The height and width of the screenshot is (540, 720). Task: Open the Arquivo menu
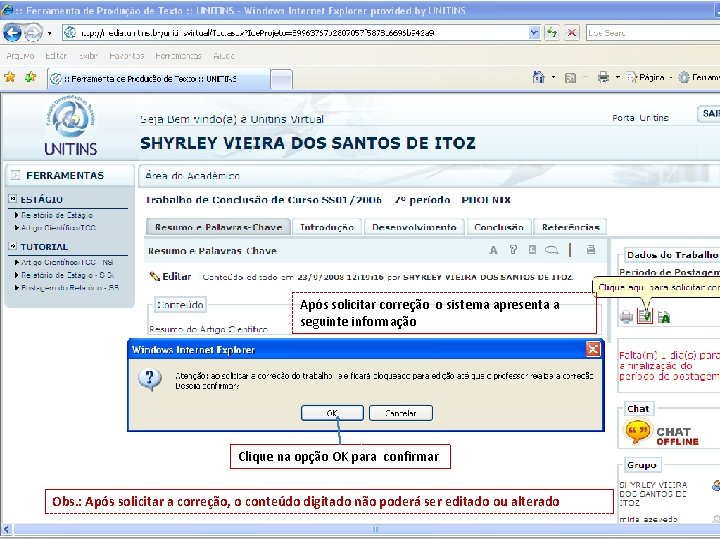[x=20, y=56]
